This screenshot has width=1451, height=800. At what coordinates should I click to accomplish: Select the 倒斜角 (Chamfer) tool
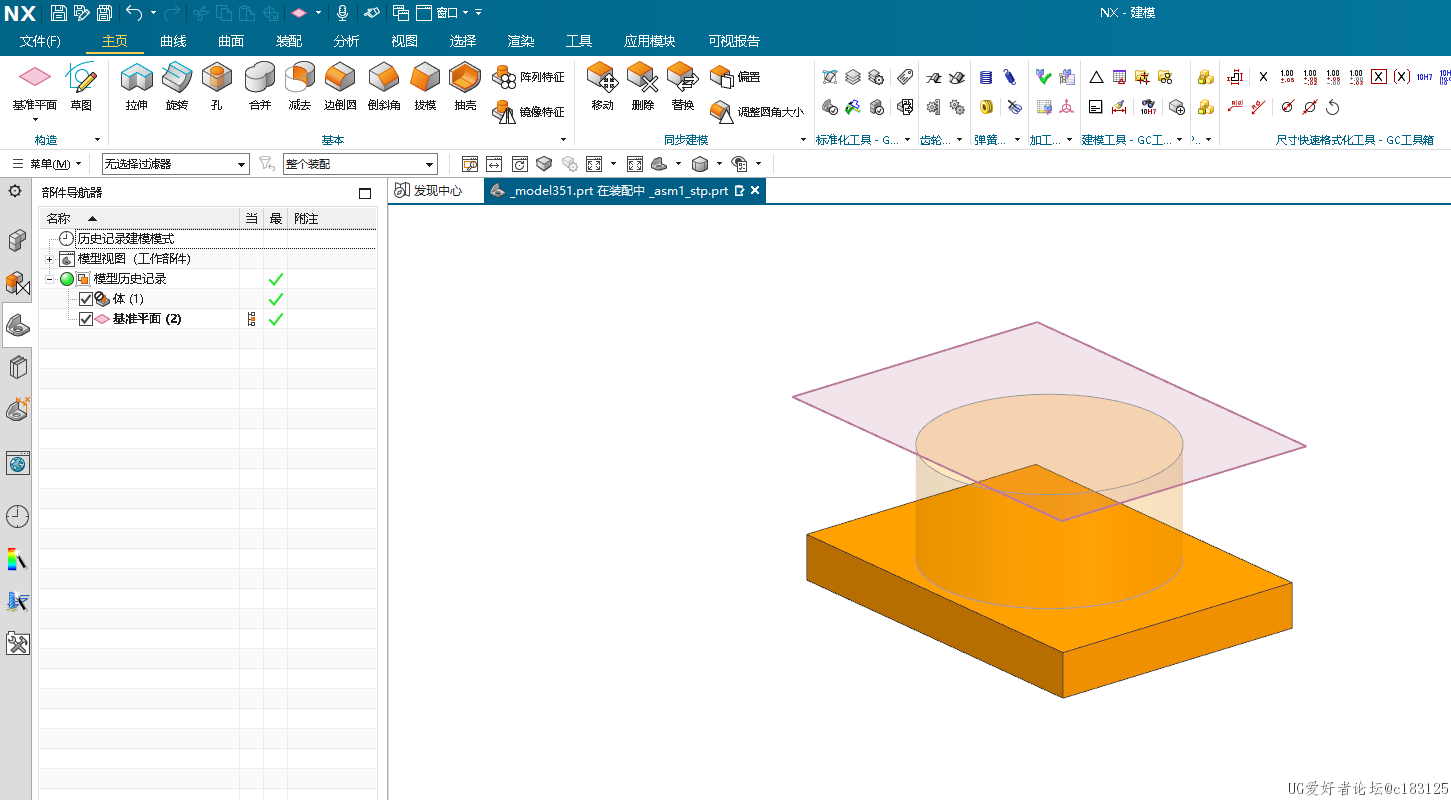click(384, 86)
